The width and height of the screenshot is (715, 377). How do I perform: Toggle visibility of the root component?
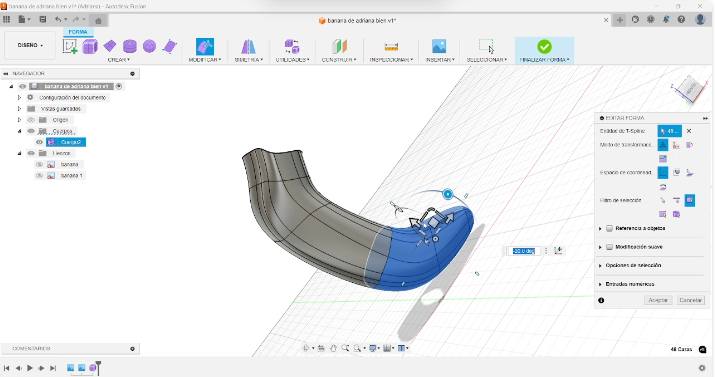pyautogui.click(x=22, y=86)
